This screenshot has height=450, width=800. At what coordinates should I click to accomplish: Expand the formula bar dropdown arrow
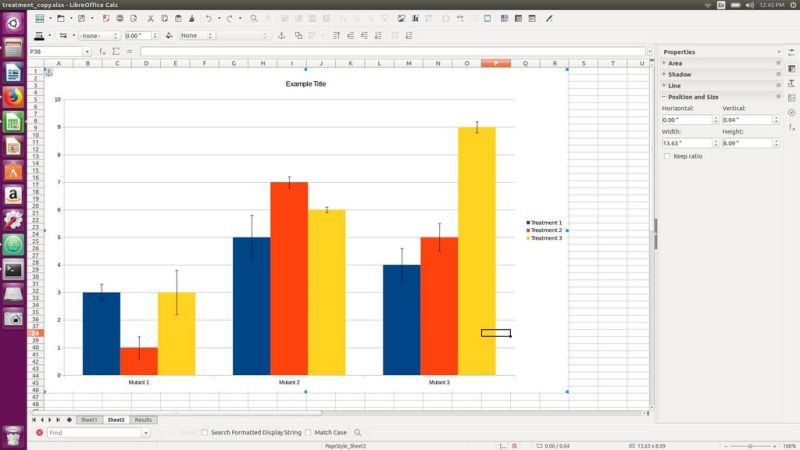649,52
